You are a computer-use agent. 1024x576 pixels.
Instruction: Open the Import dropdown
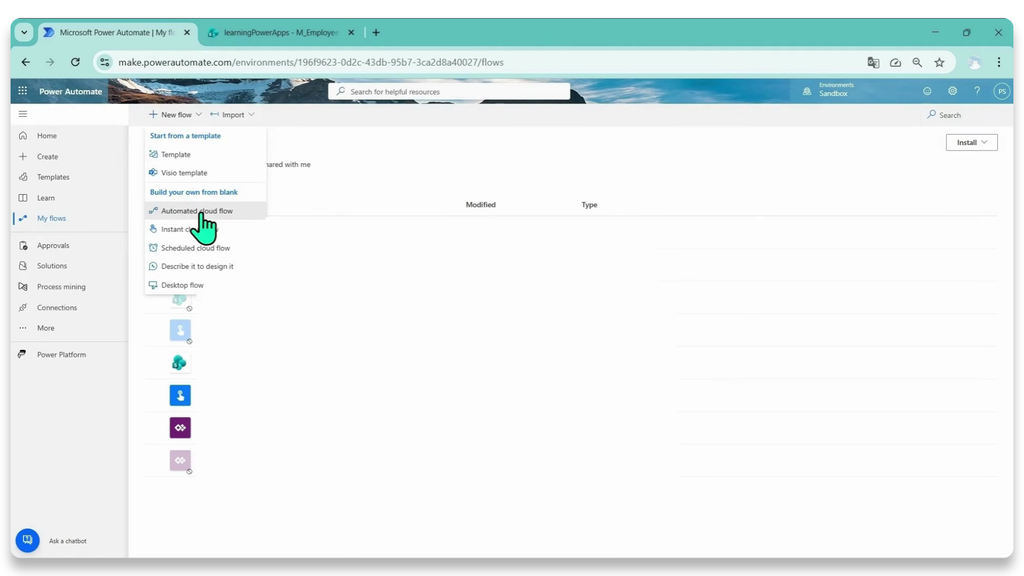[232, 115]
